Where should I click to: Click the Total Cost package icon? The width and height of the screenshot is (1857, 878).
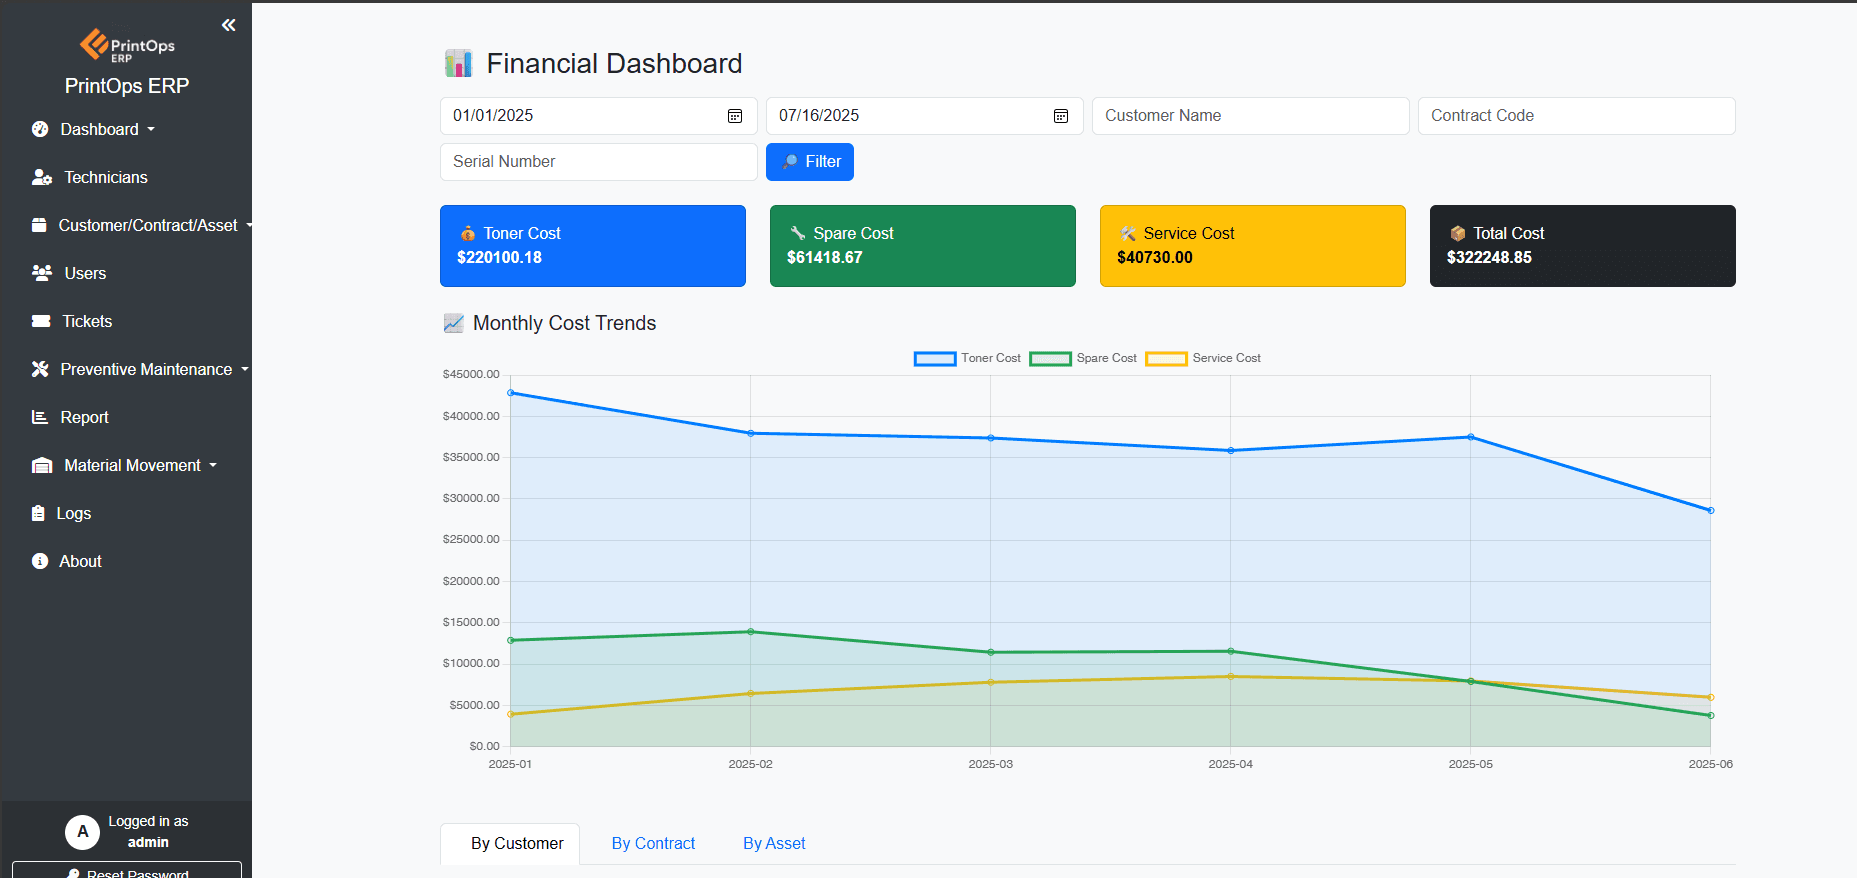1457,233
